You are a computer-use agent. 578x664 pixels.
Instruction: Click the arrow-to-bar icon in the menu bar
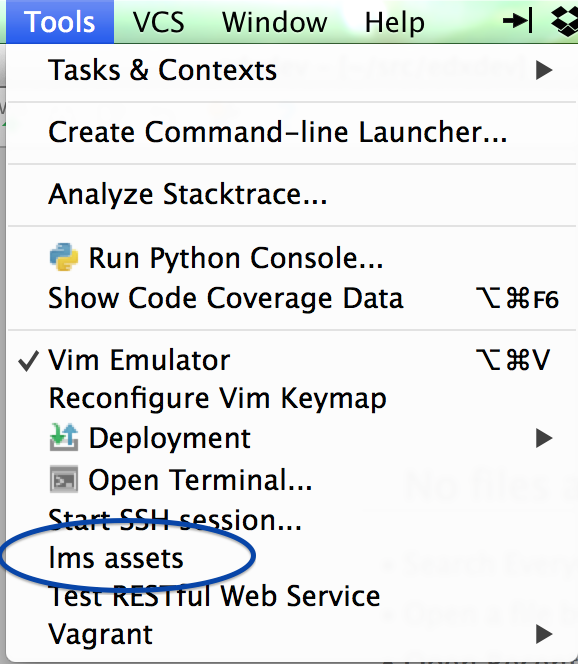[x=517, y=21]
